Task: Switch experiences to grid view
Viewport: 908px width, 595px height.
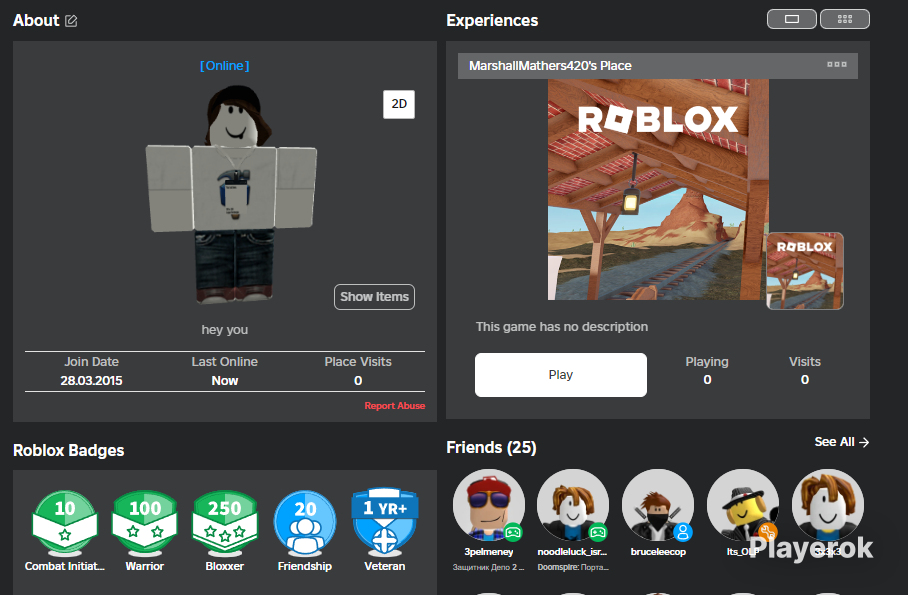Action: coord(845,19)
